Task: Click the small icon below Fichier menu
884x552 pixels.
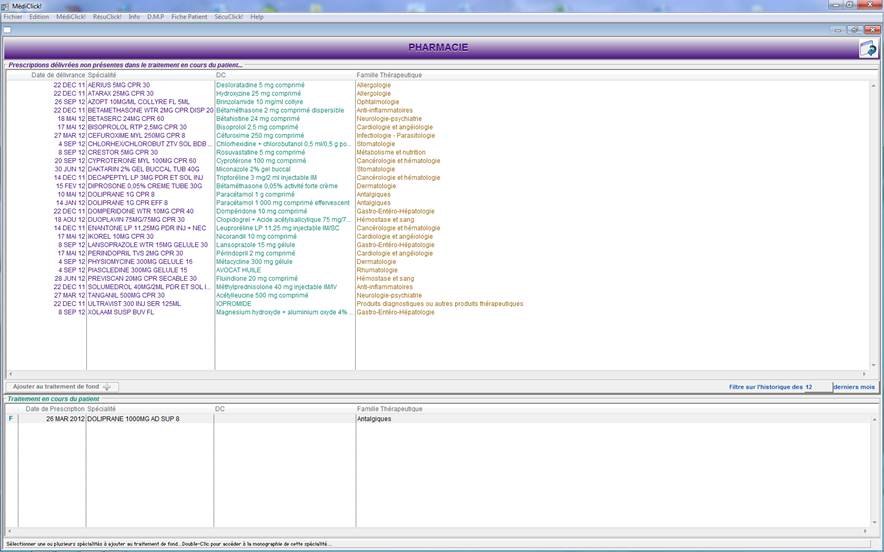Action: 7,30
